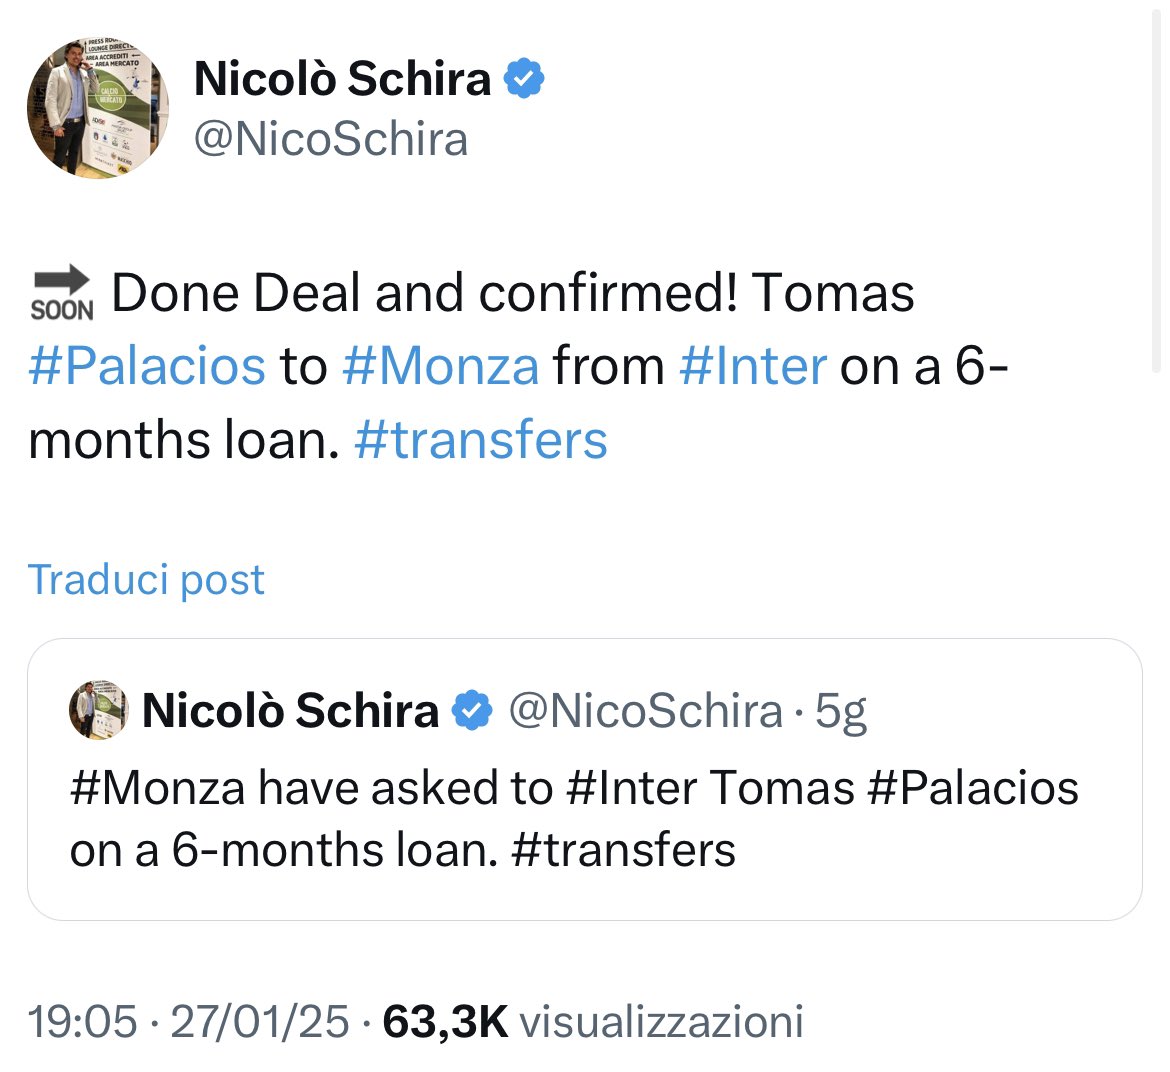Click the SOON arrow emoji in the post
1170x1072 pixels.
[x=62, y=293]
